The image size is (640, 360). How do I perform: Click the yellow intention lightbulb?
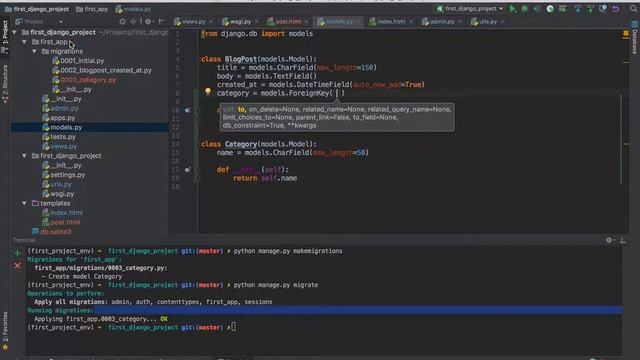tap(208, 91)
